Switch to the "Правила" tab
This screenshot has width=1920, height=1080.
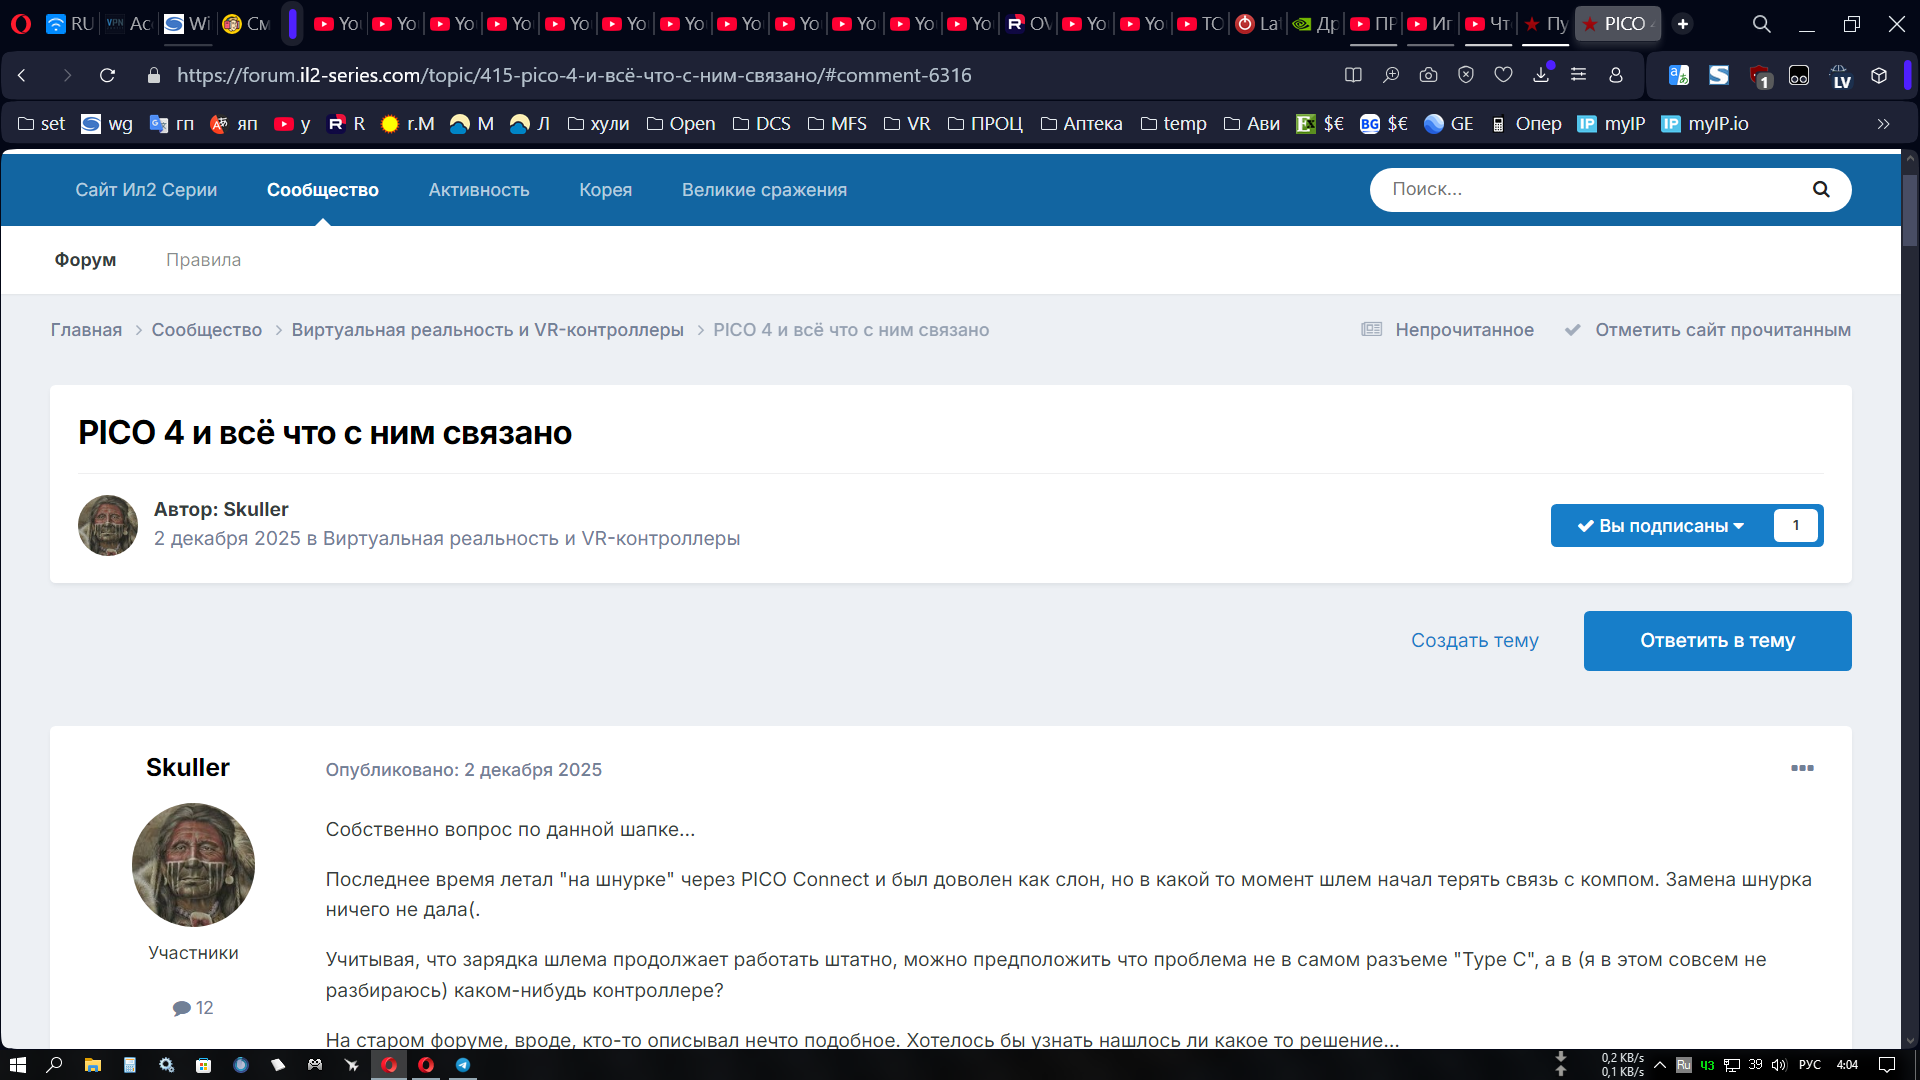coord(203,260)
